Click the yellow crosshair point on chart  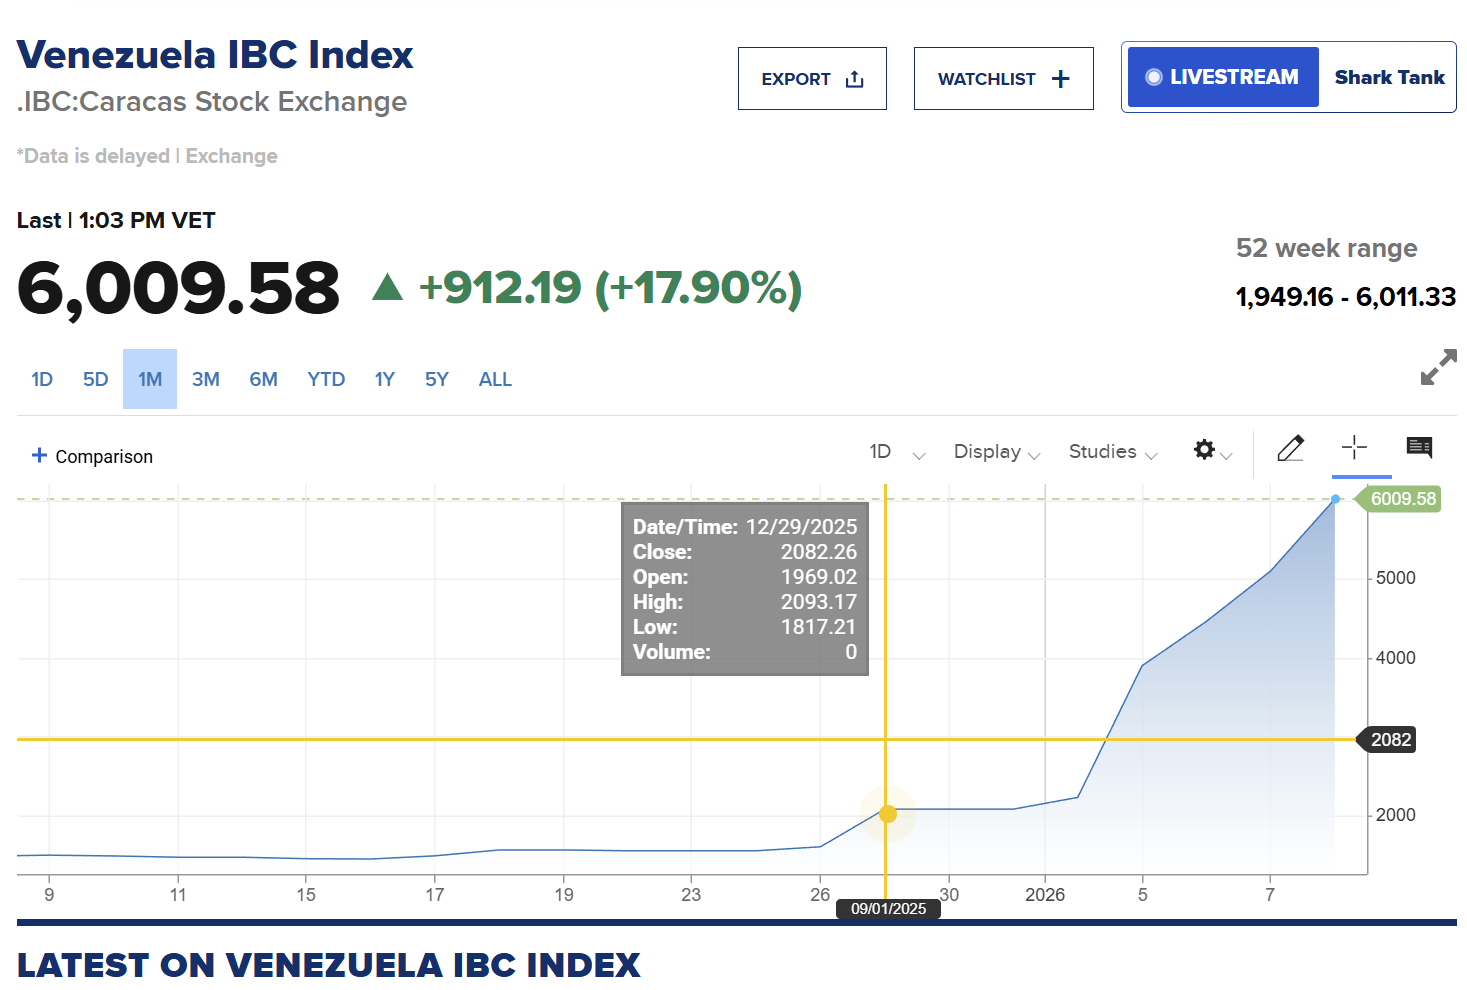pos(887,814)
